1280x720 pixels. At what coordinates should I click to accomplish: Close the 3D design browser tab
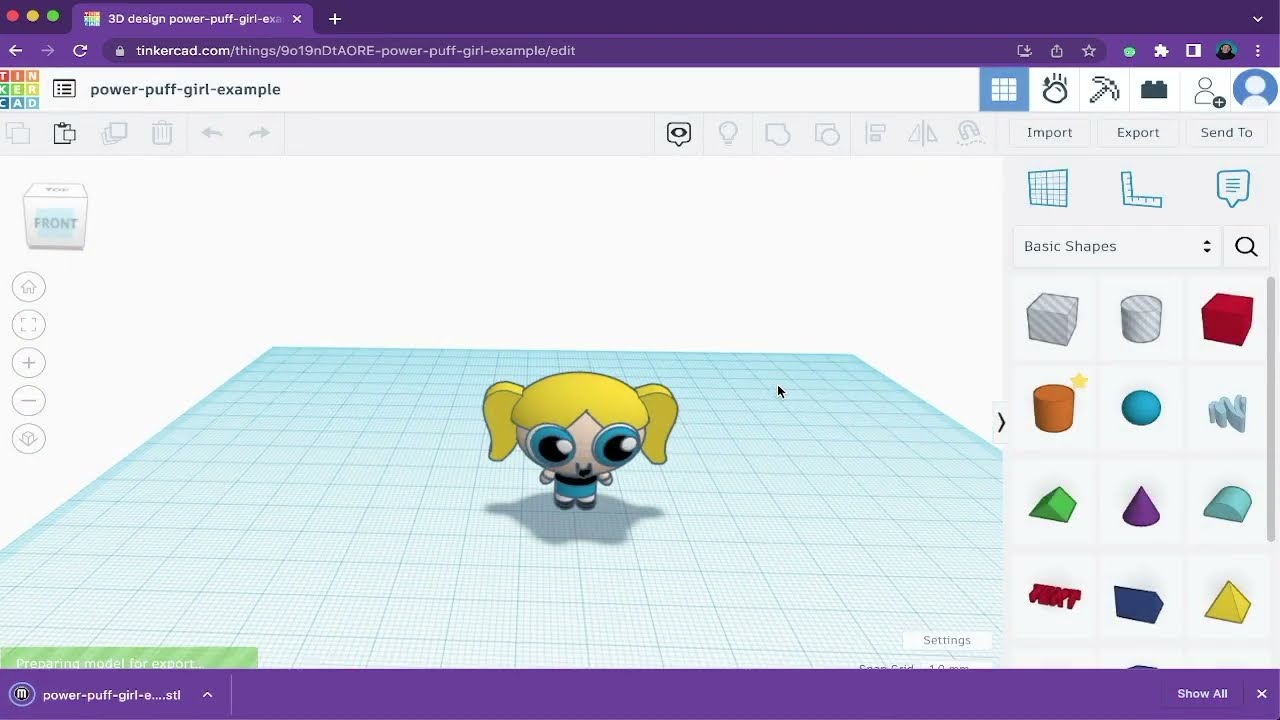[297, 19]
